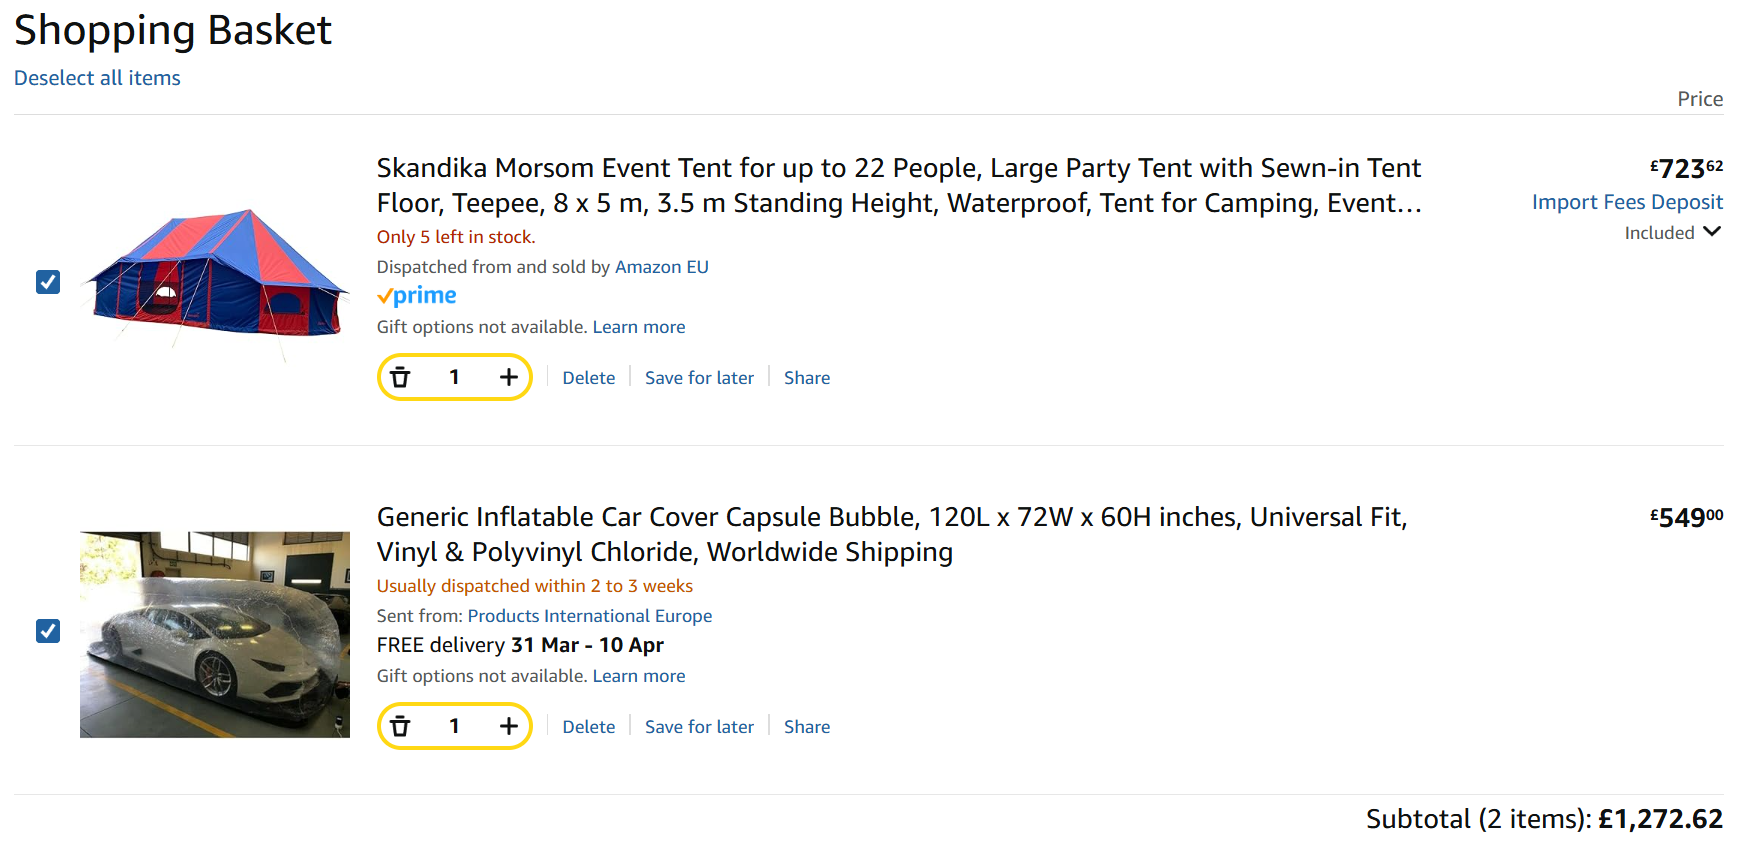Save the car cover for later
The width and height of the screenshot is (1746, 853).
699,727
